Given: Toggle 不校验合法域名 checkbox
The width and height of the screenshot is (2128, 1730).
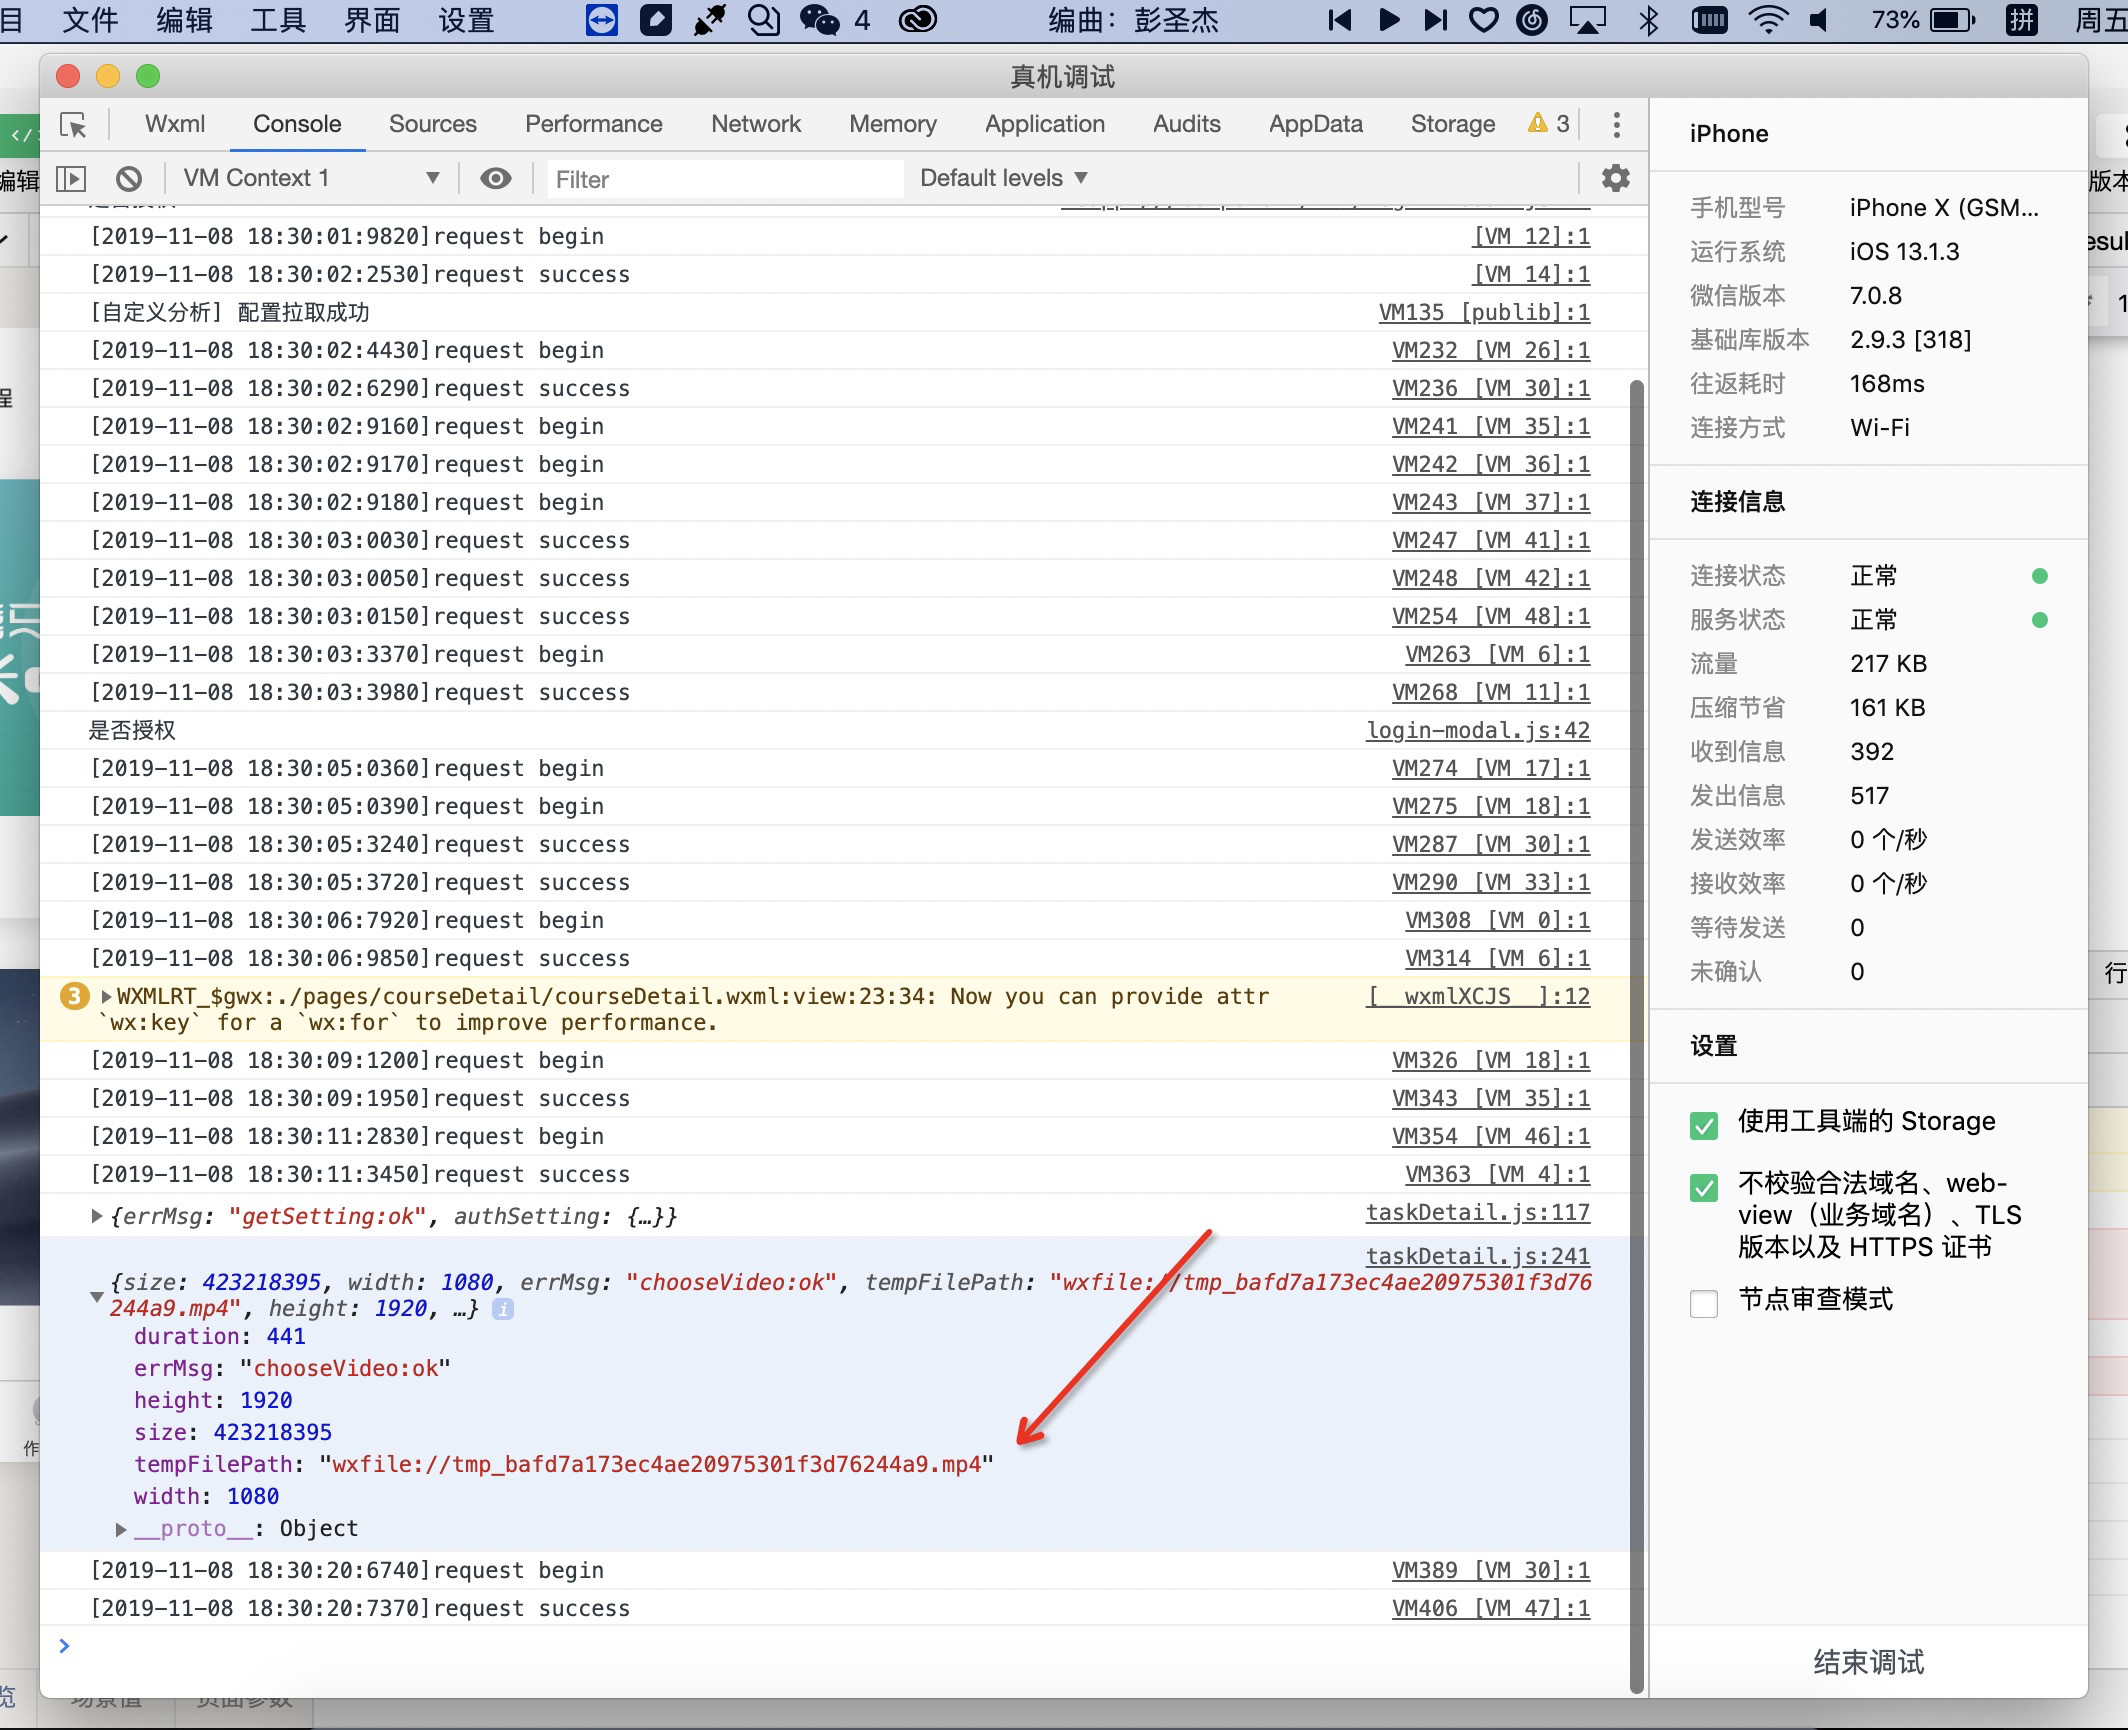Looking at the screenshot, I should (1704, 1187).
